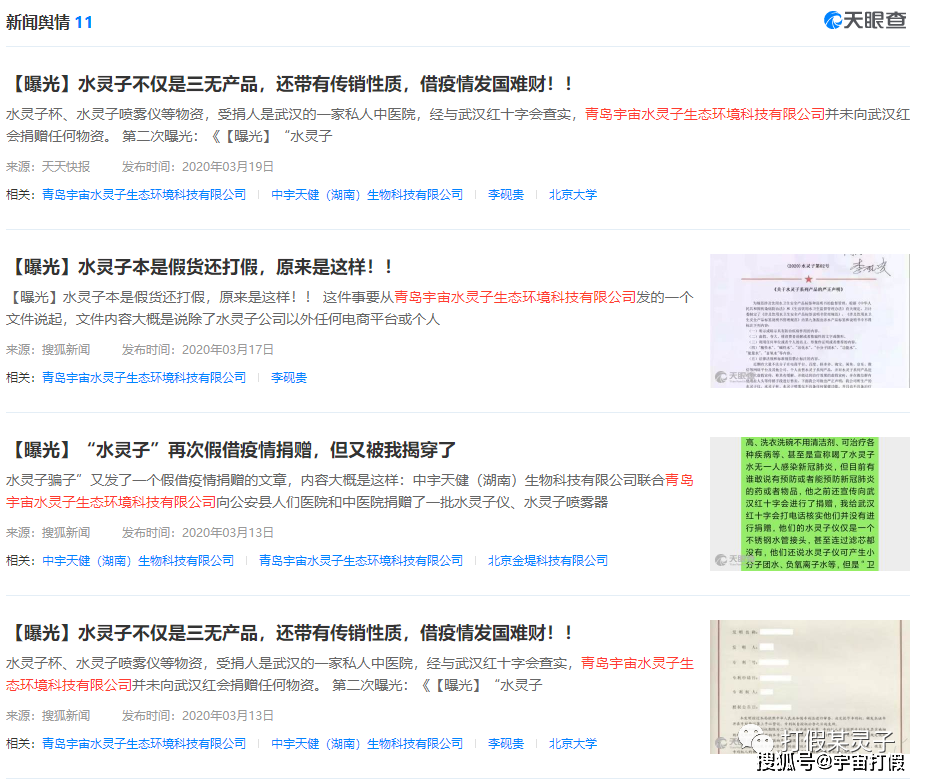This screenshot has height=782, width=925.
Task: Open related 李砚贵 link in first article
Action: [506, 195]
